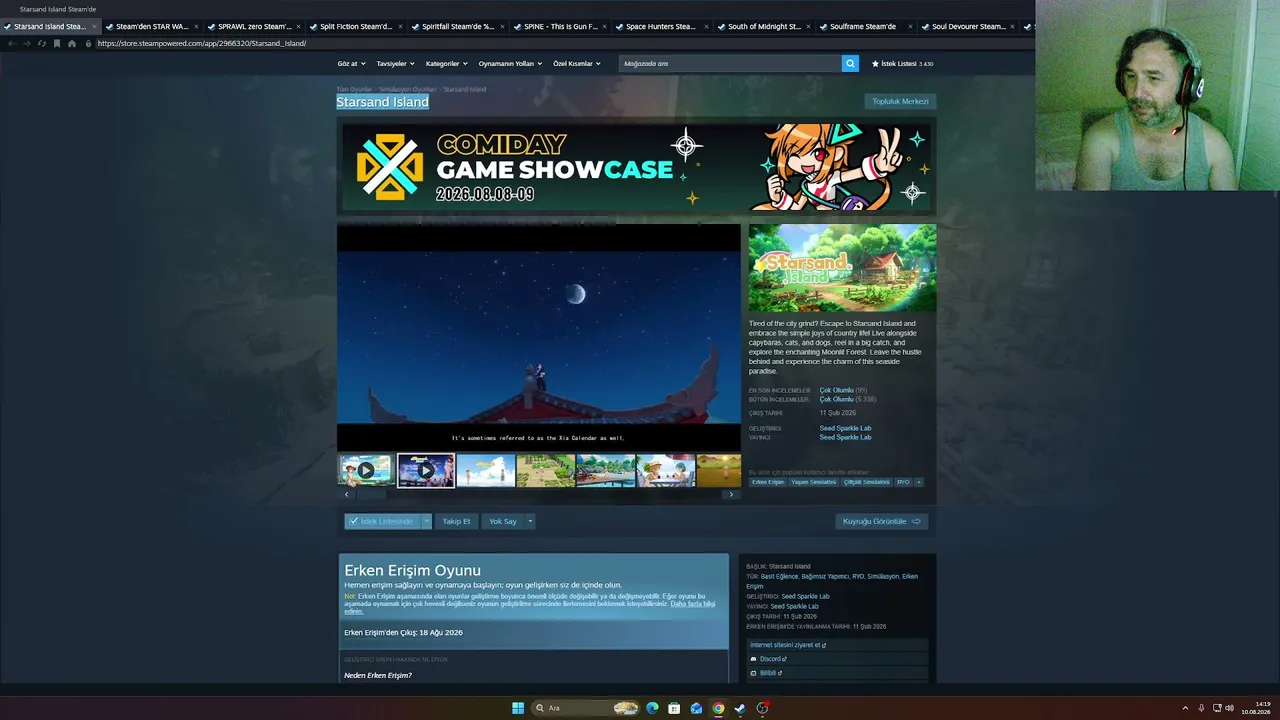Click the Kuyruğu Görüntüle button
This screenshot has width=1280, height=720.
click(x=882, y=521)
